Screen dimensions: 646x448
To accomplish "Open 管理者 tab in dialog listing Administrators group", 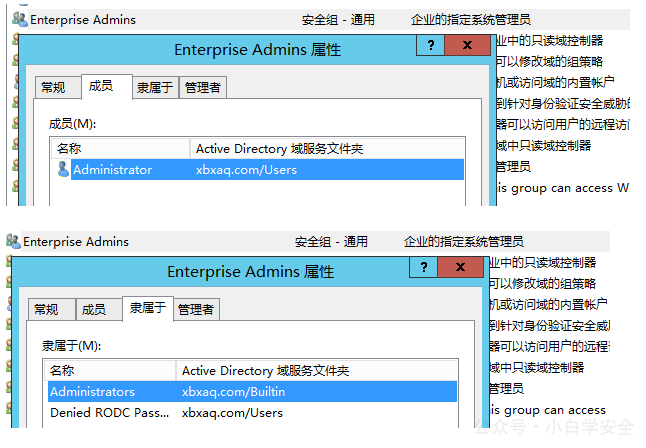I will [x=196, y=310].
